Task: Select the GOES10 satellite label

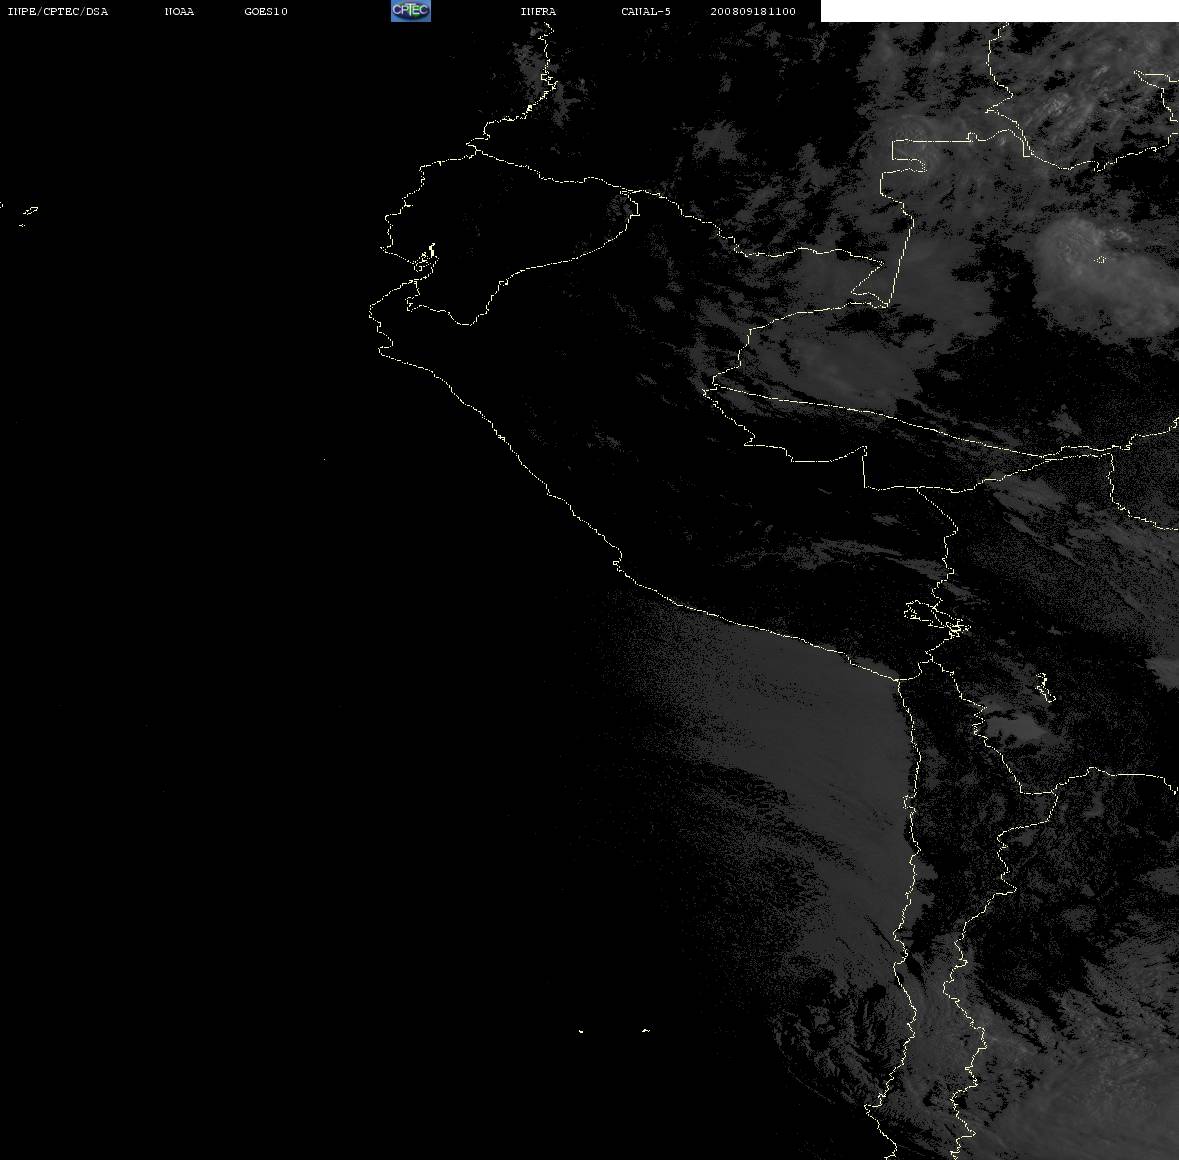Action: tap(266, 11)
